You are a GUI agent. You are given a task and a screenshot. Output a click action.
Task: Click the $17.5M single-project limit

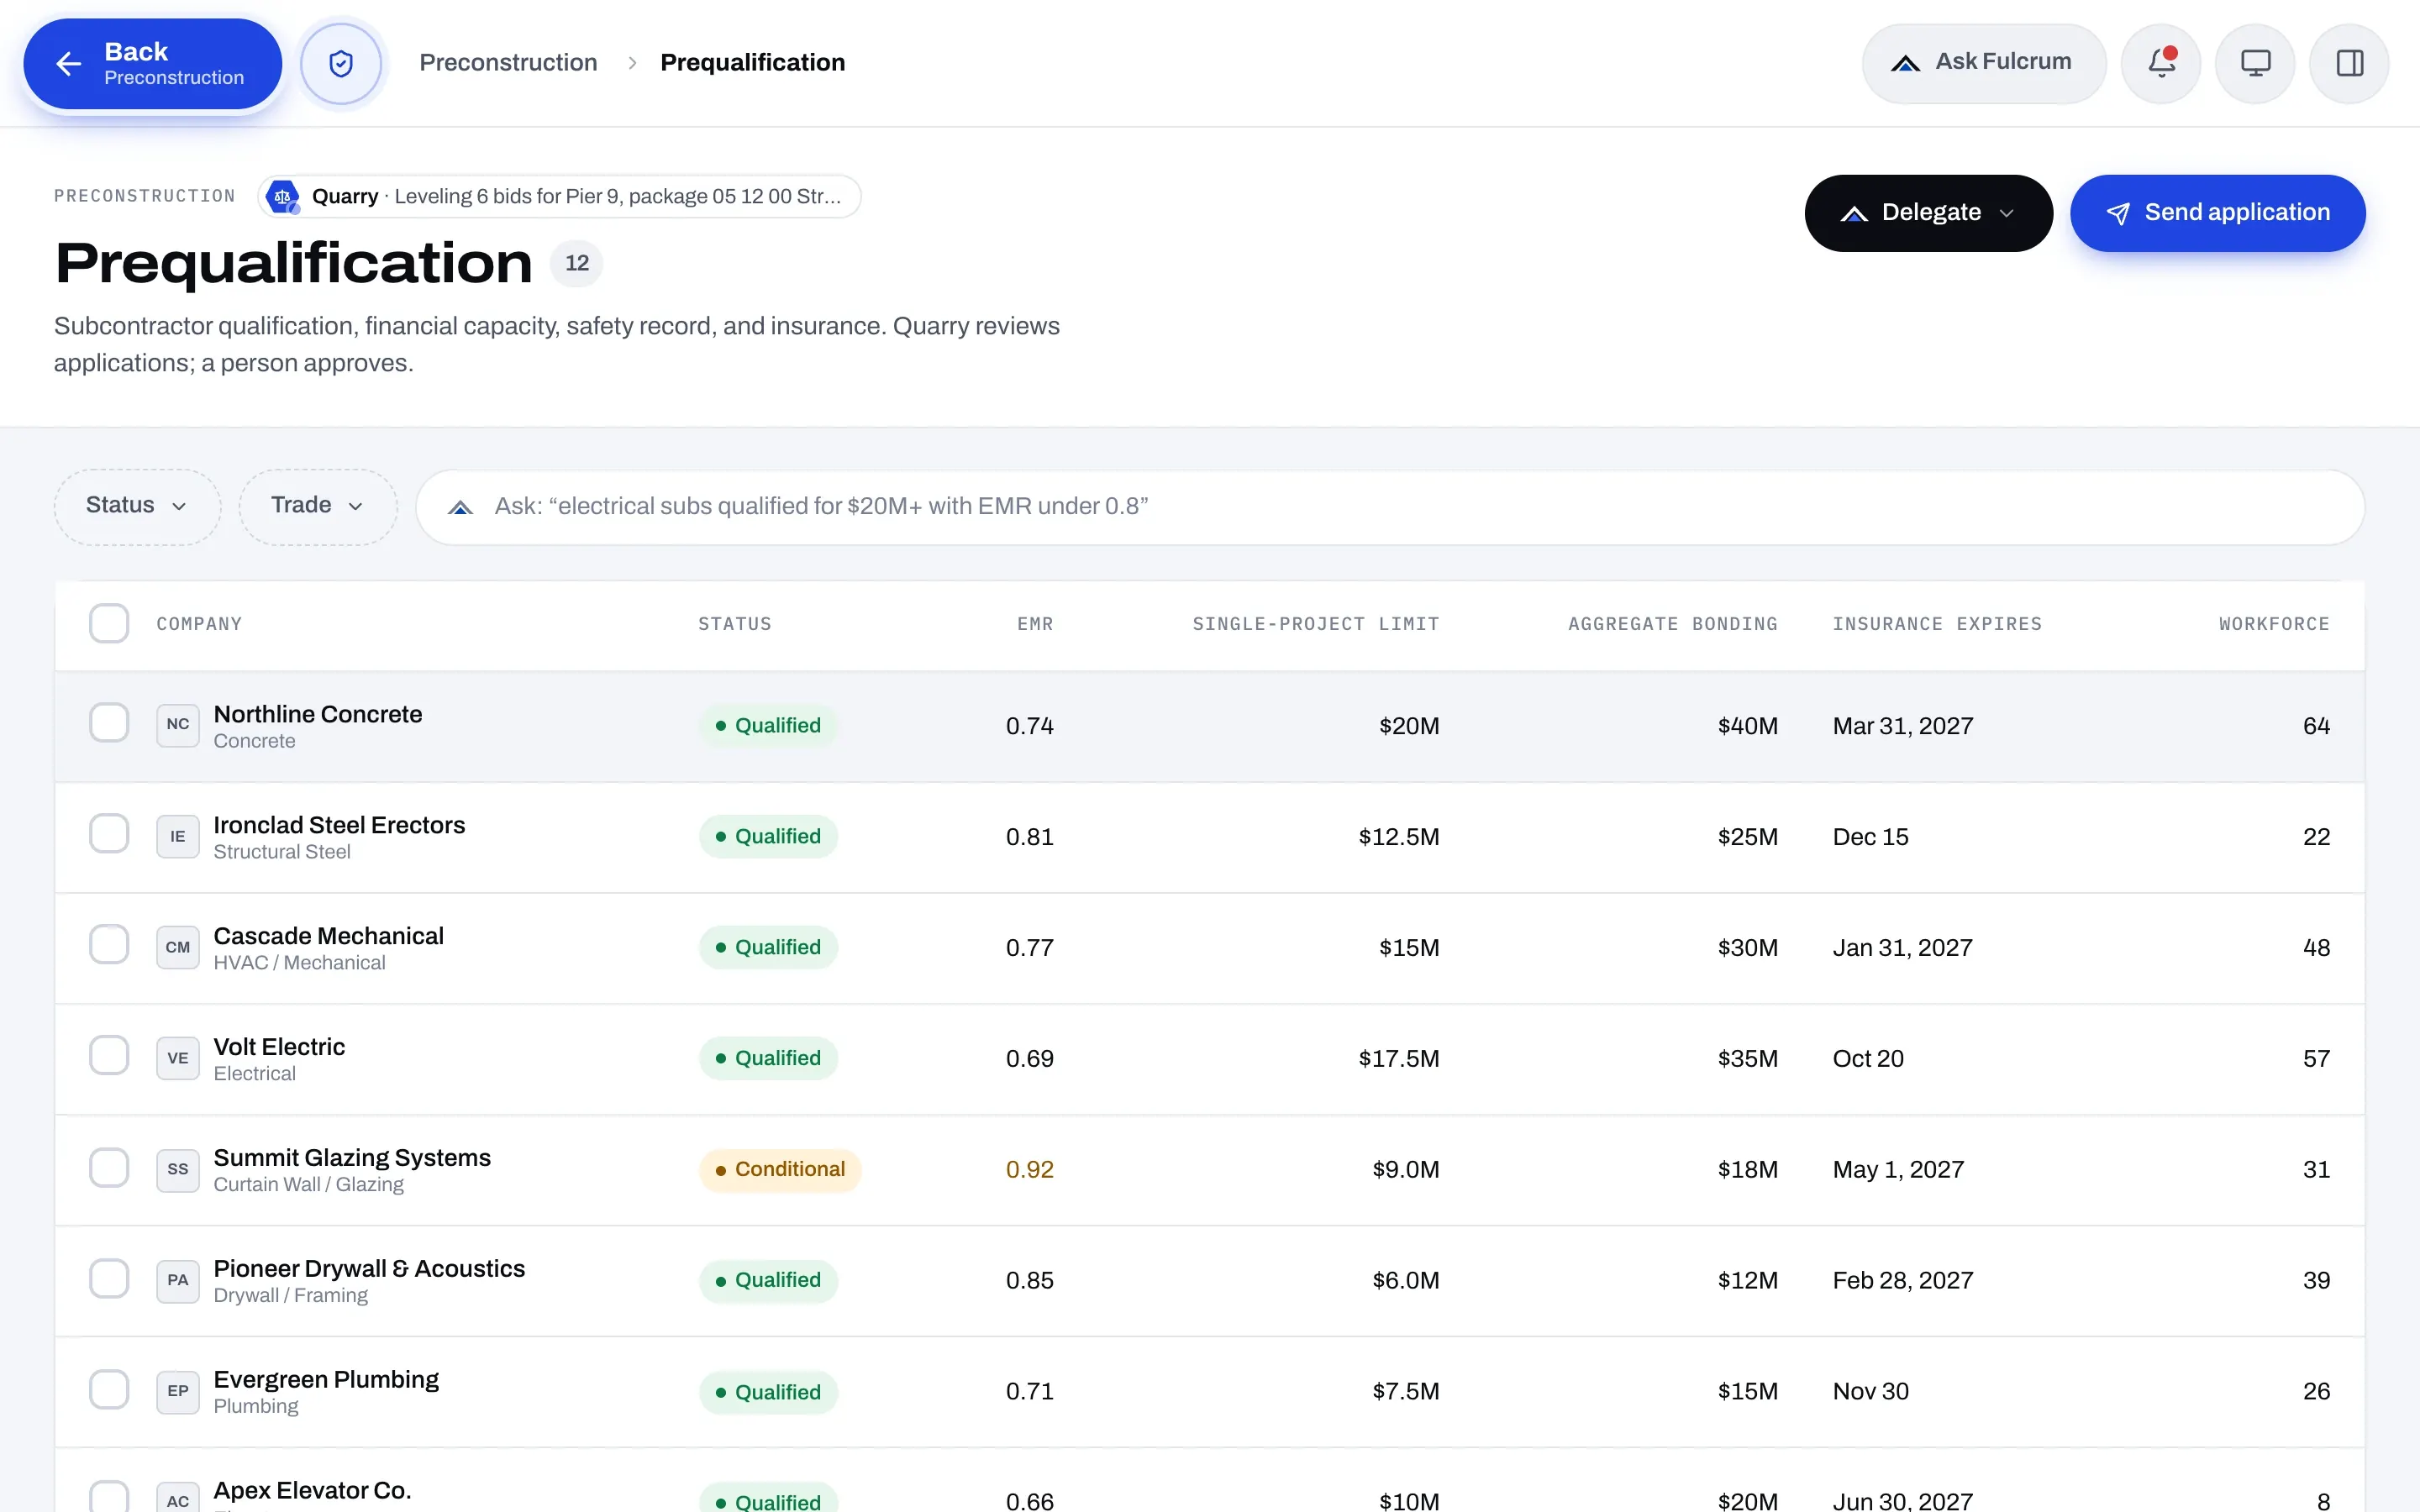[1398, 1059]
